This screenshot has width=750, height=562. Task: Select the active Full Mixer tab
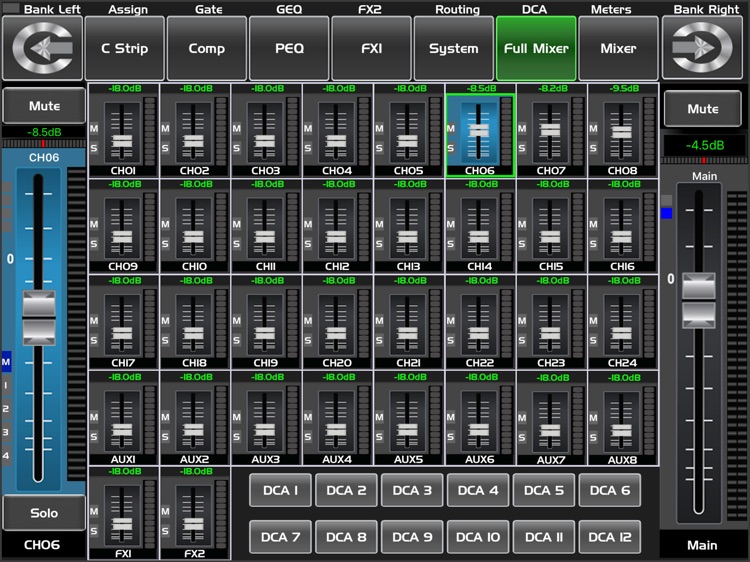coord(536,48)
